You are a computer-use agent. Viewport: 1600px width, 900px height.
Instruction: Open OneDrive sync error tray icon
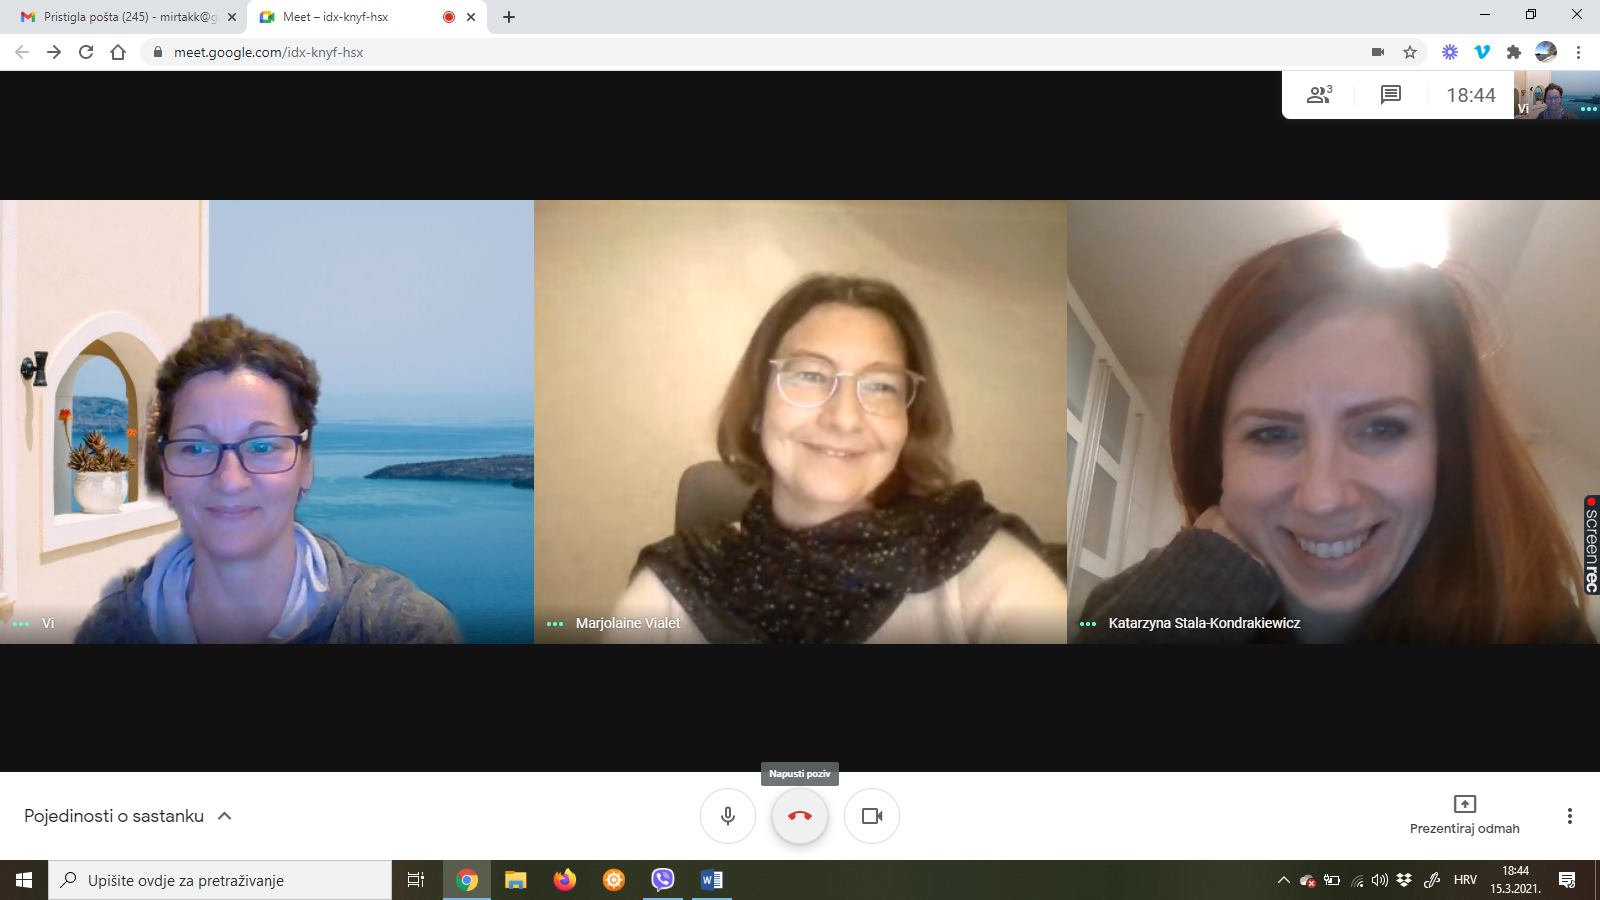point(1308,881)
